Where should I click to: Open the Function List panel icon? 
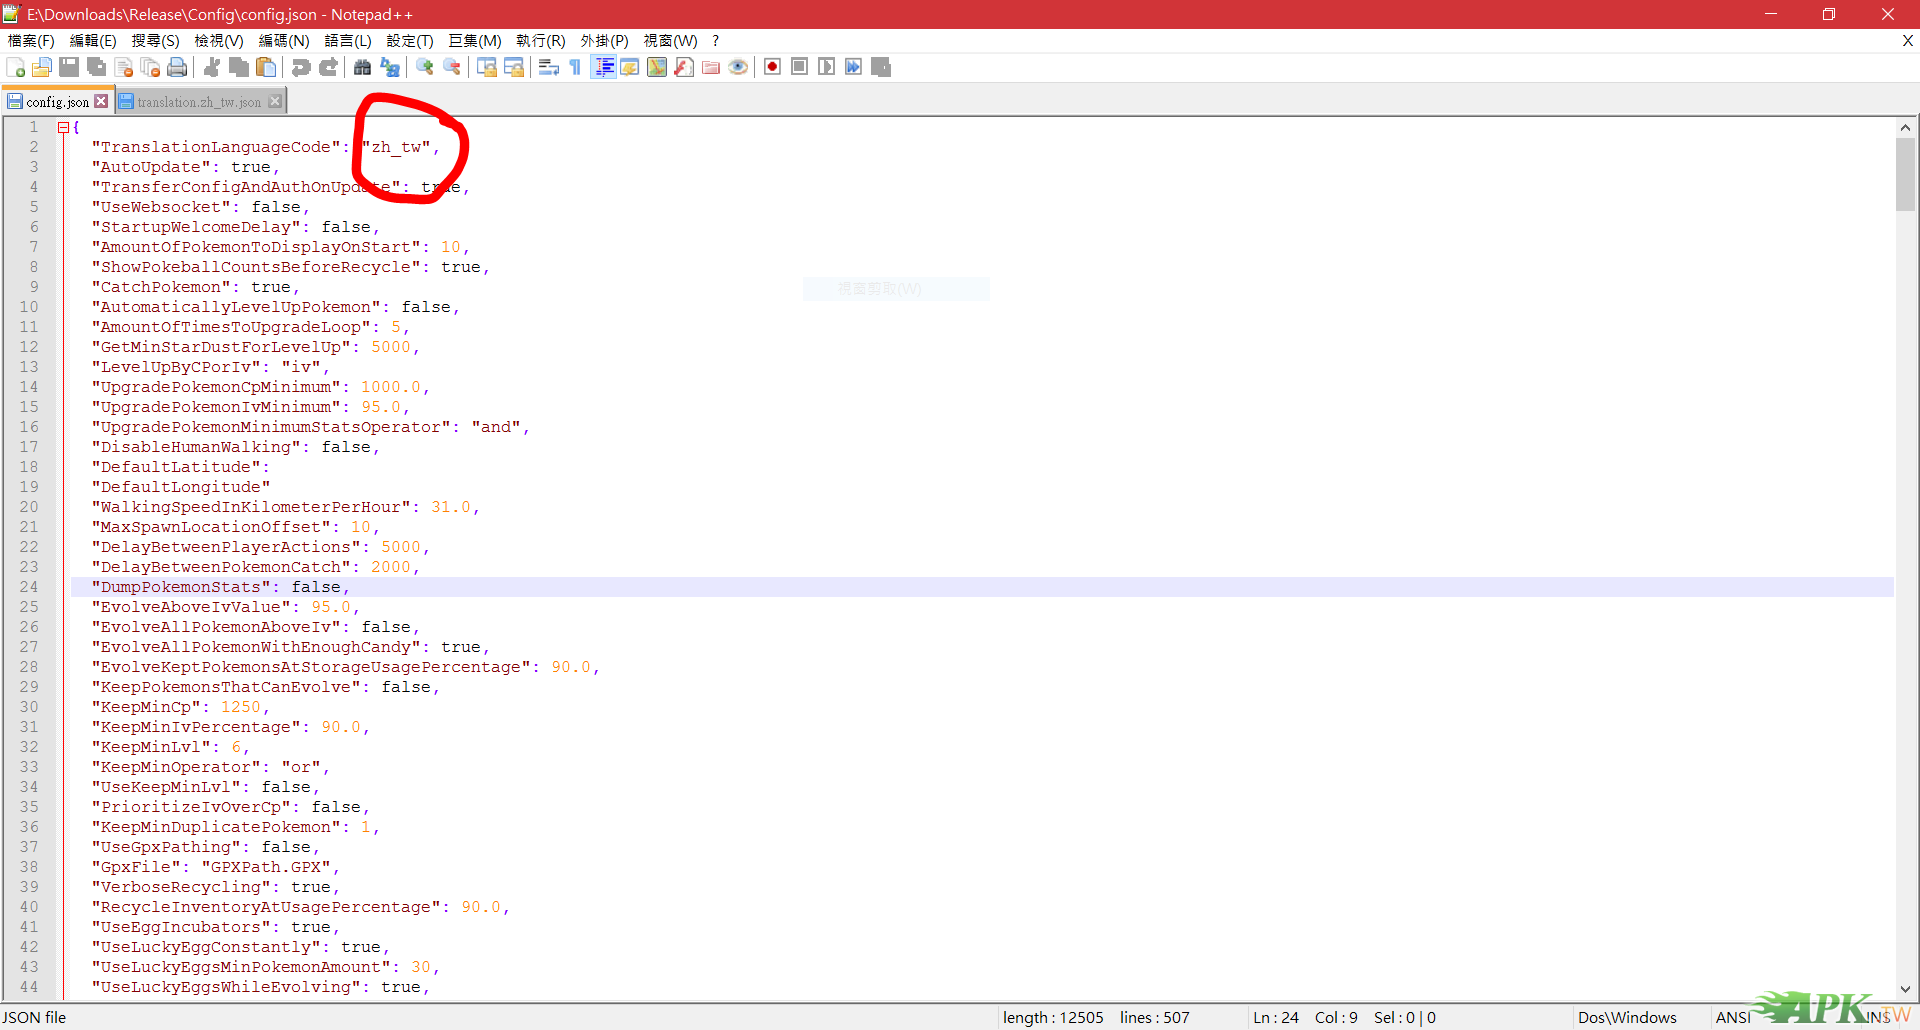tap(684, 67)
